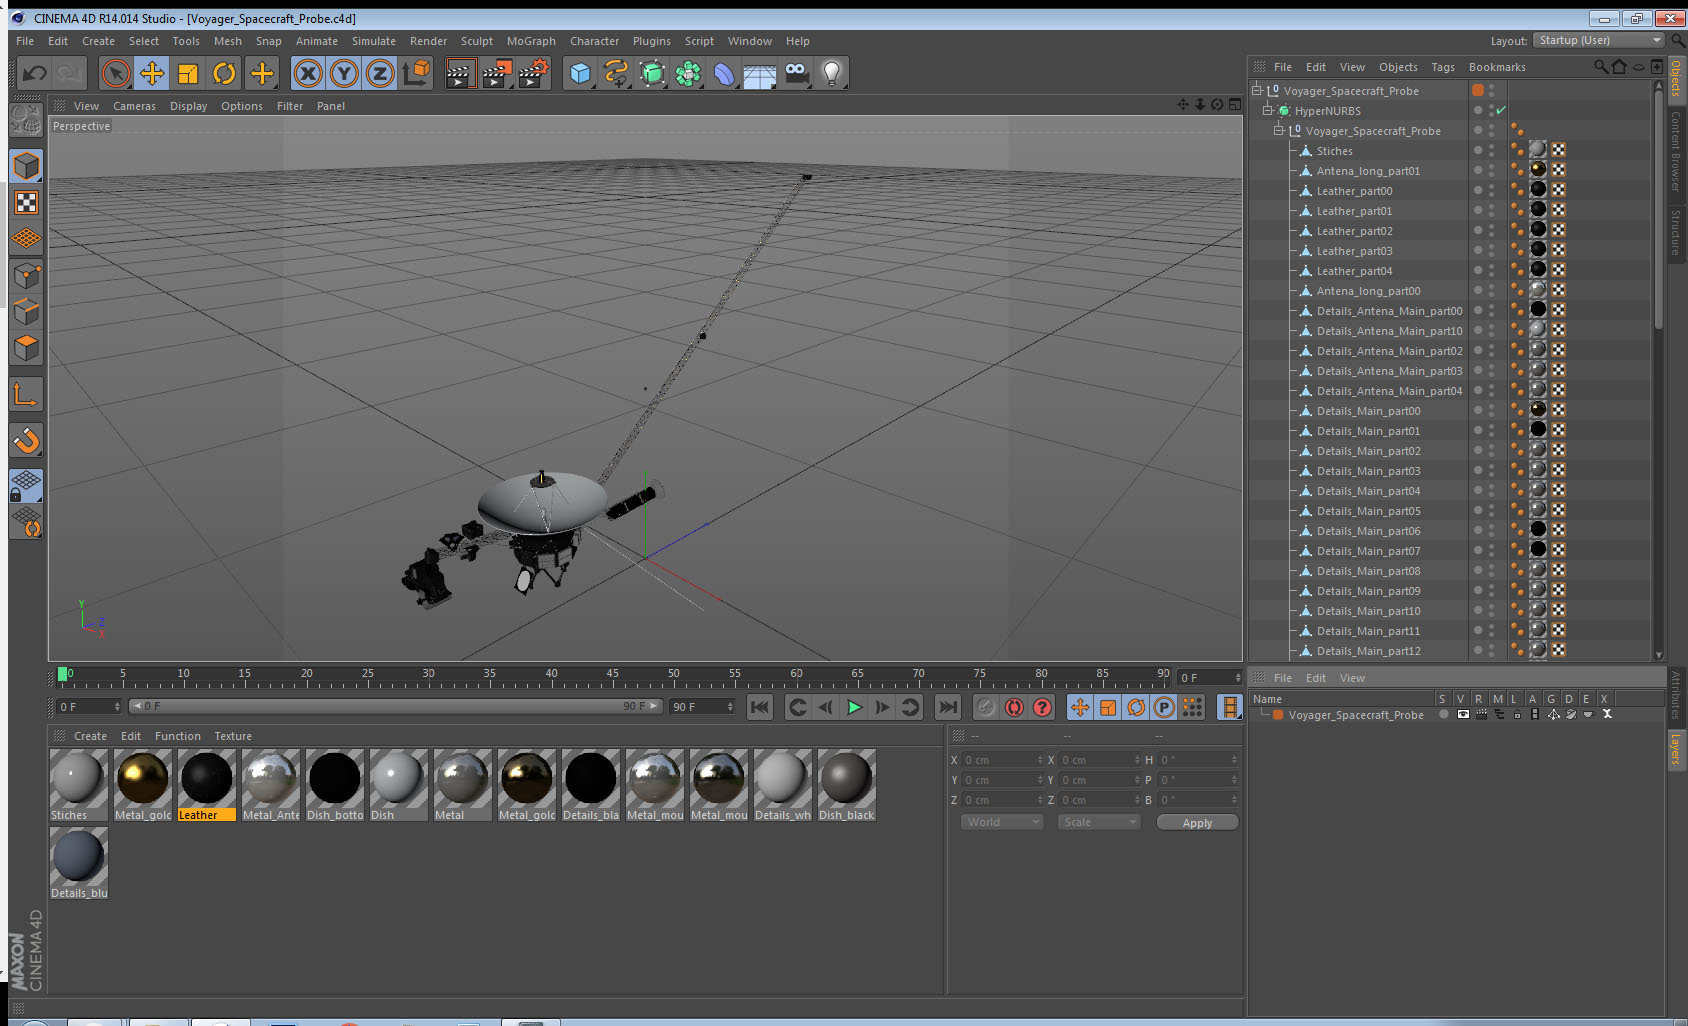Select the Live Selection tool
The height and width of the screenshot is (1026, 1688).
[x=116, y=73]
